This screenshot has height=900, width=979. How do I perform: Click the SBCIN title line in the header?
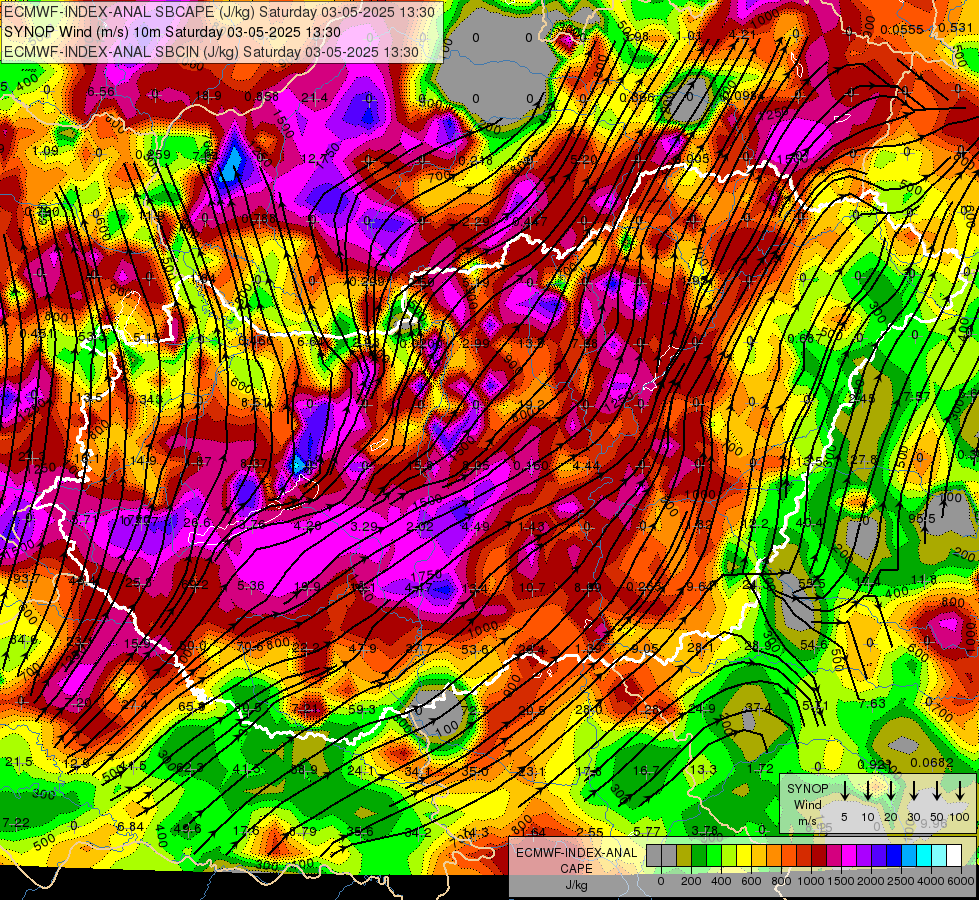211,52
